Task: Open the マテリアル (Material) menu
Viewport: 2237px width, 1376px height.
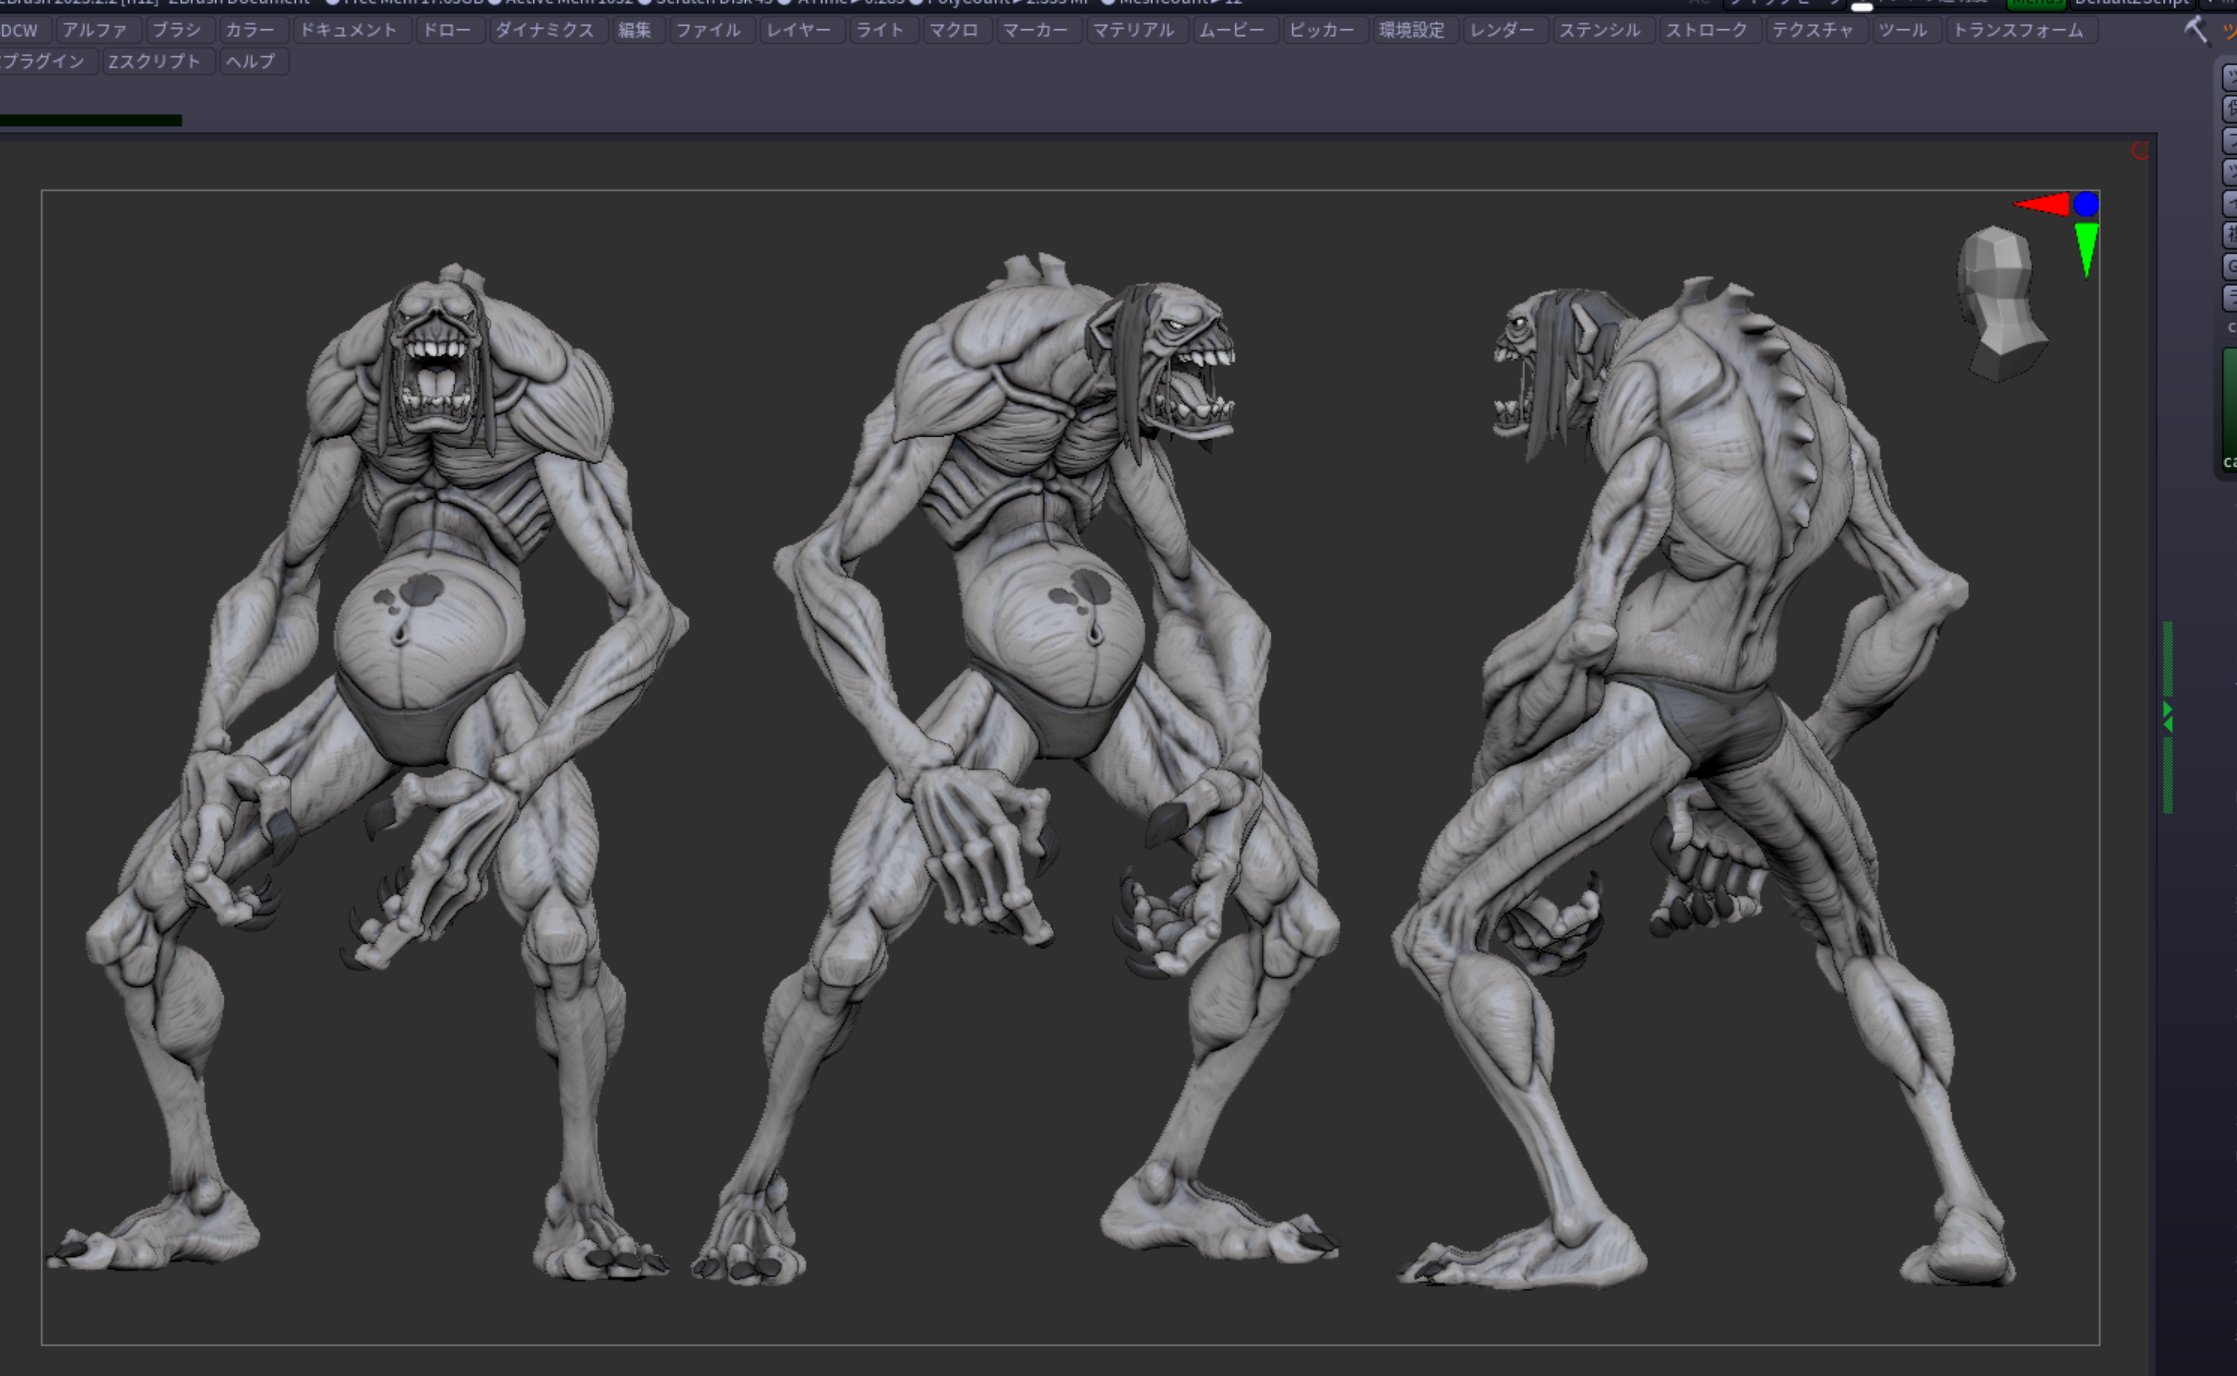Action: pos(1133,30)
